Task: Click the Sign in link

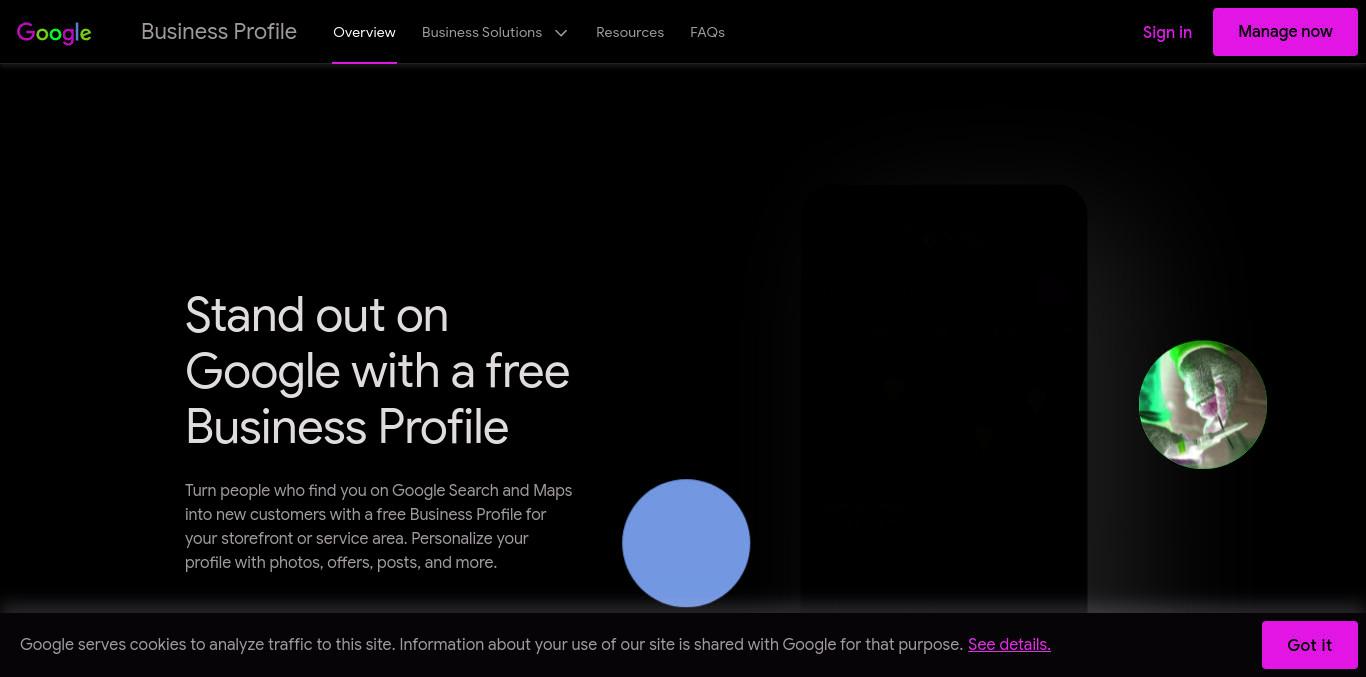Action: tap(1167, 32)
